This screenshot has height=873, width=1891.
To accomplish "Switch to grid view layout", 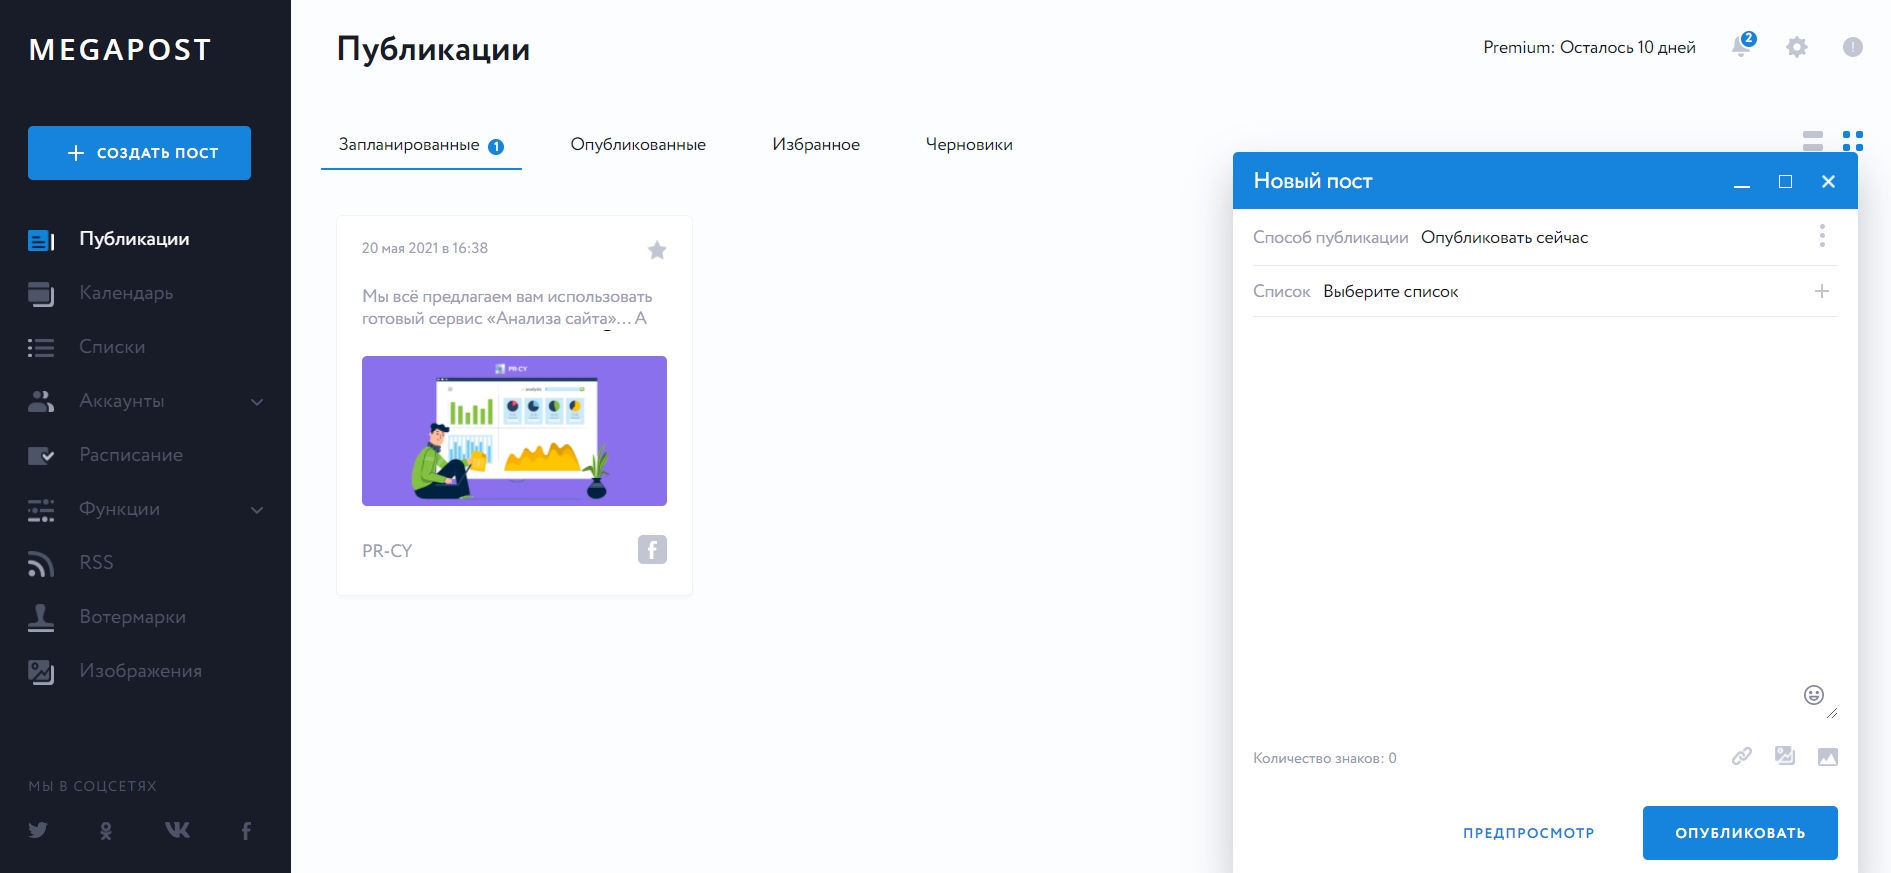I will click(1853, 141).
